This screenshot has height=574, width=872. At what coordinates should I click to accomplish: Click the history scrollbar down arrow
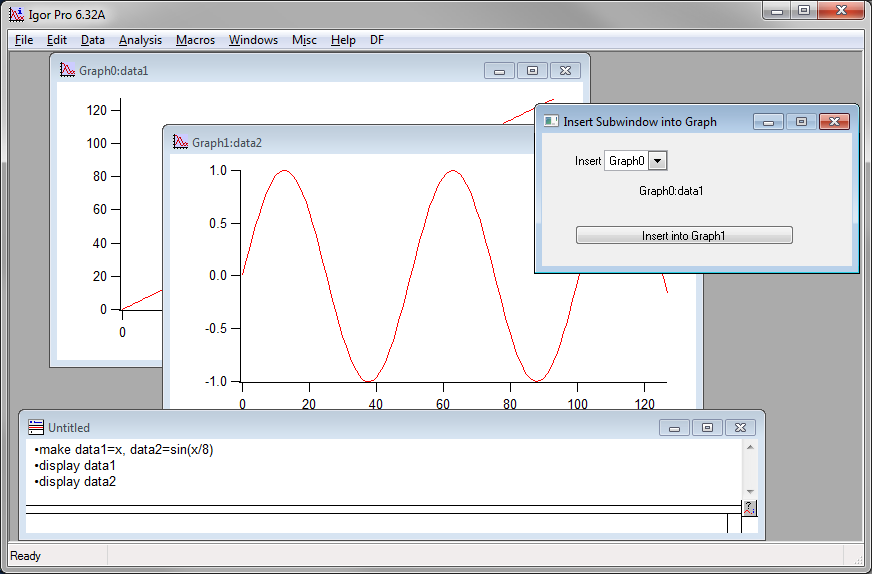[750, 491]
